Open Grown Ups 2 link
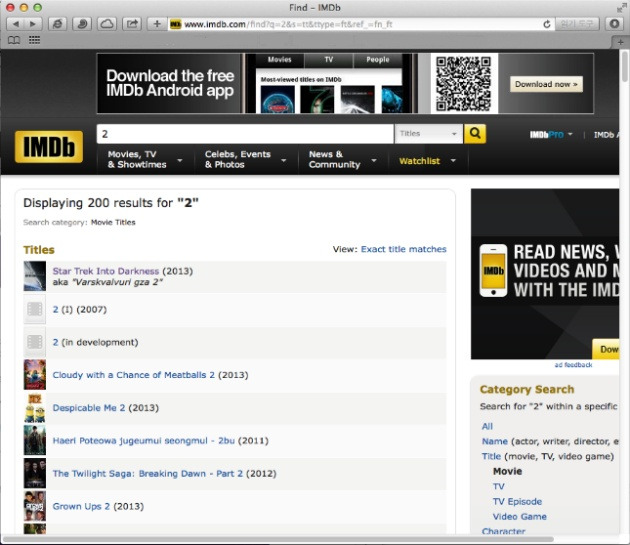The height and width of the screenshot is (545, 630). [x=81, y=506]
